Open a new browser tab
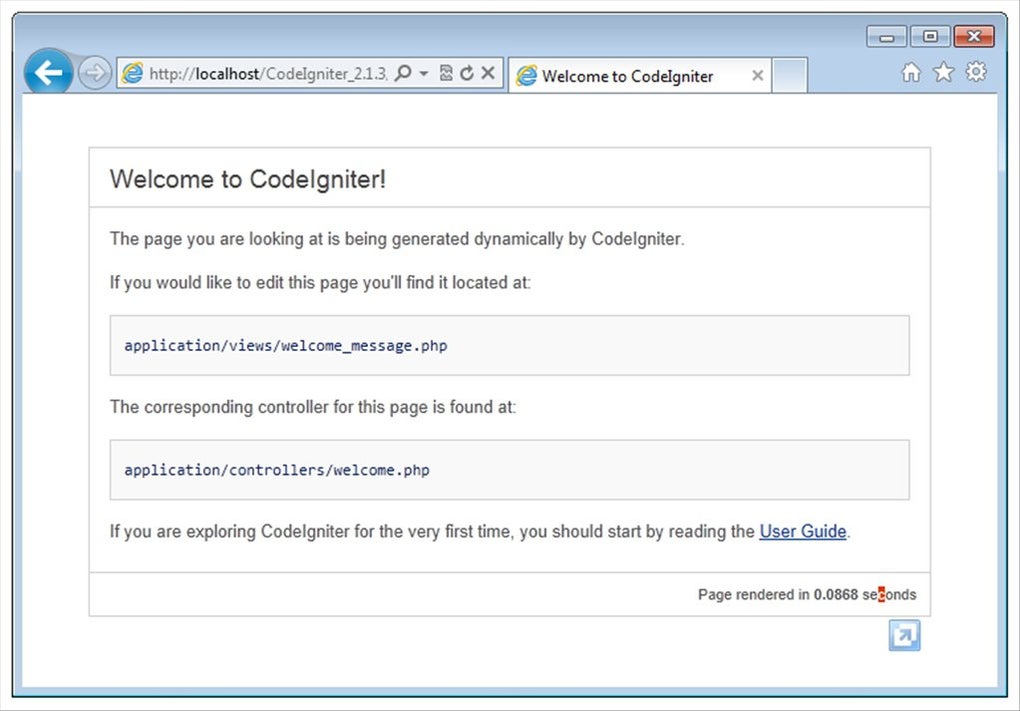 coord(790,75)
